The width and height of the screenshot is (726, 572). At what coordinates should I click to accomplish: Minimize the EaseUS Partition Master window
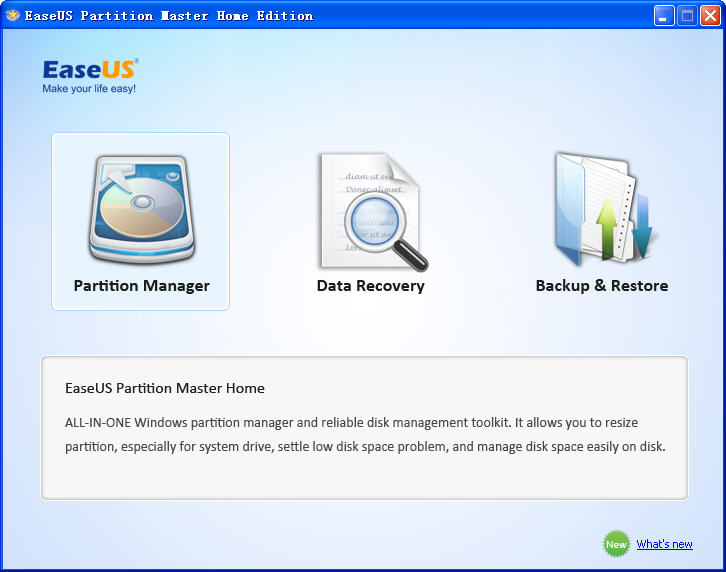pyautogui.click(x=663, y=16)
